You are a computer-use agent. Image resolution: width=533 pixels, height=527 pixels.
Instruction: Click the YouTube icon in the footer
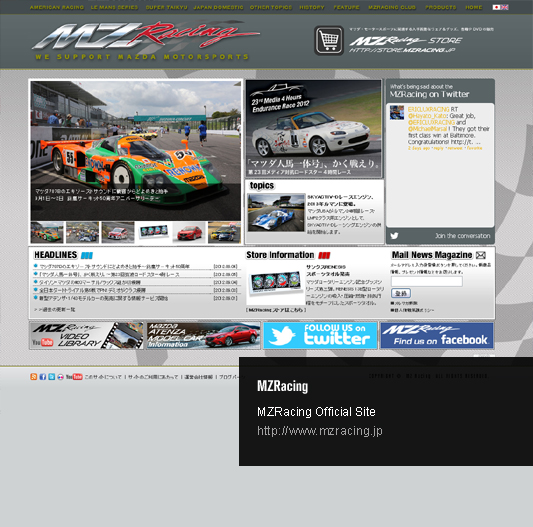coord(74,376)
